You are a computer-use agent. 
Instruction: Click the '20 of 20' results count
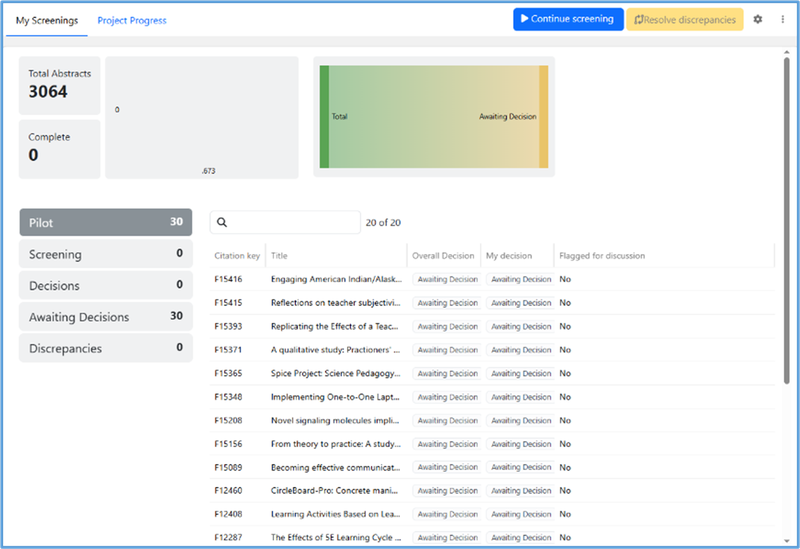coord(383,222)
